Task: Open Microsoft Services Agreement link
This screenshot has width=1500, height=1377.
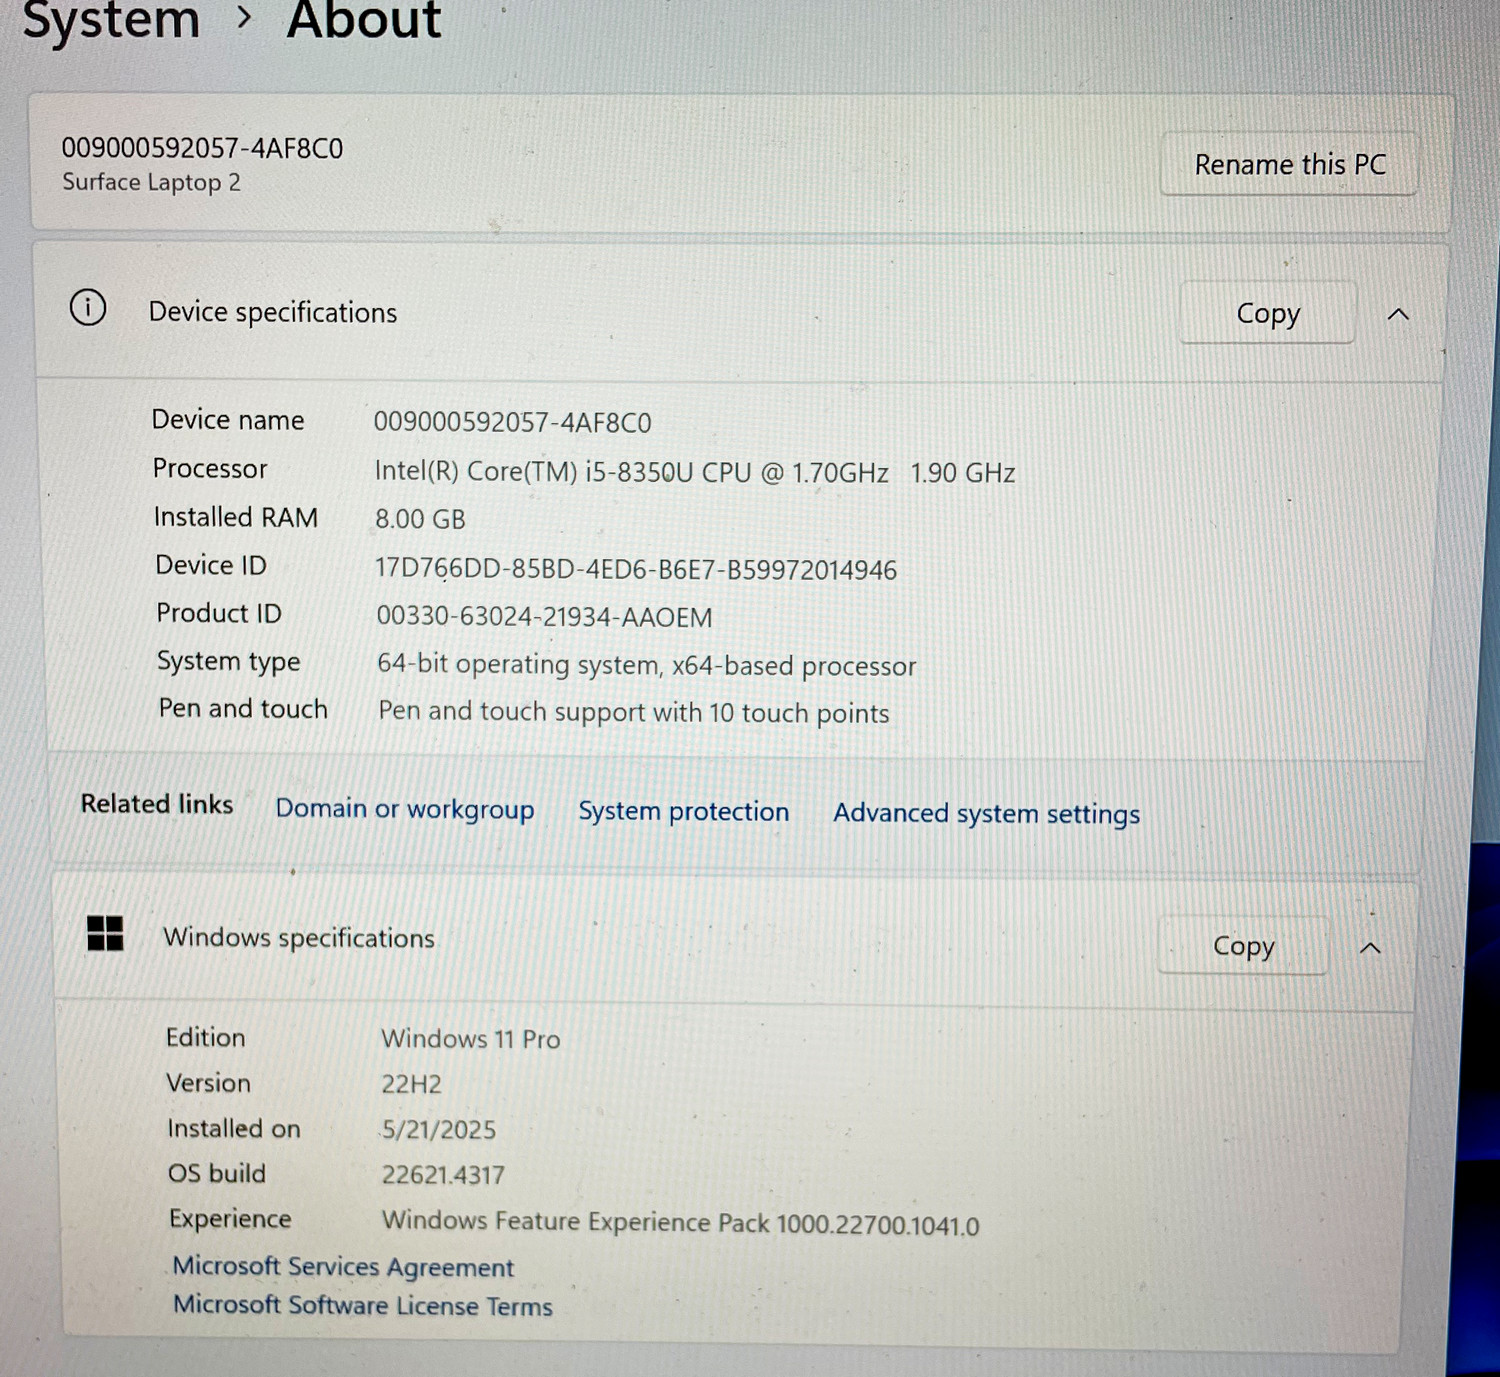Action: pos(343,1267)
